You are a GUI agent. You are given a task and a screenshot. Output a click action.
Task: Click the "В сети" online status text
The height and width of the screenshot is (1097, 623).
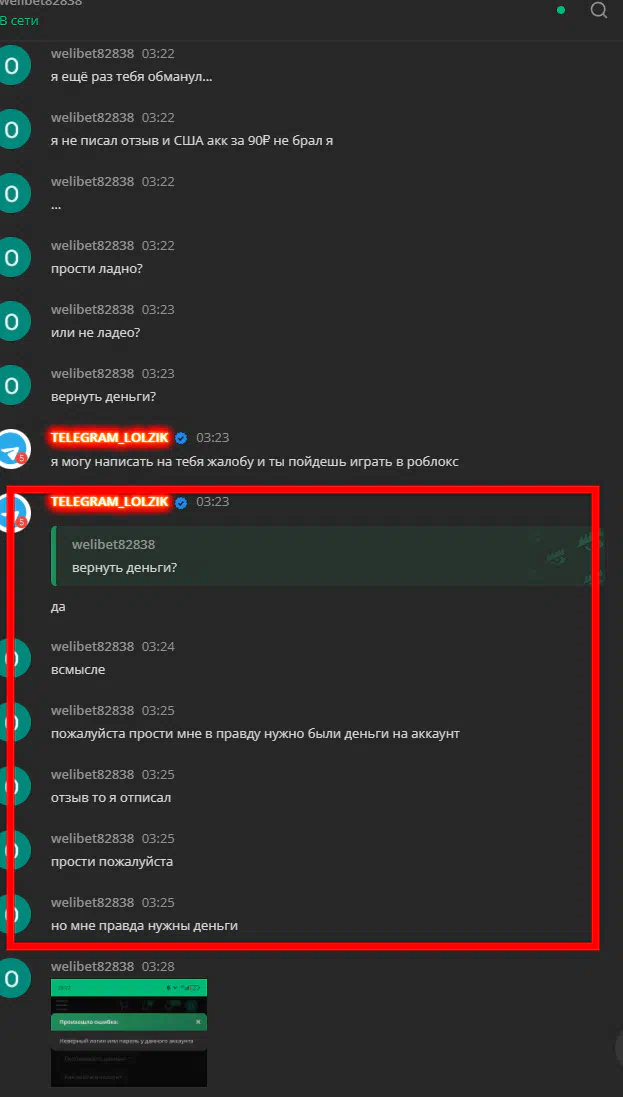click(x=19, y=21)
